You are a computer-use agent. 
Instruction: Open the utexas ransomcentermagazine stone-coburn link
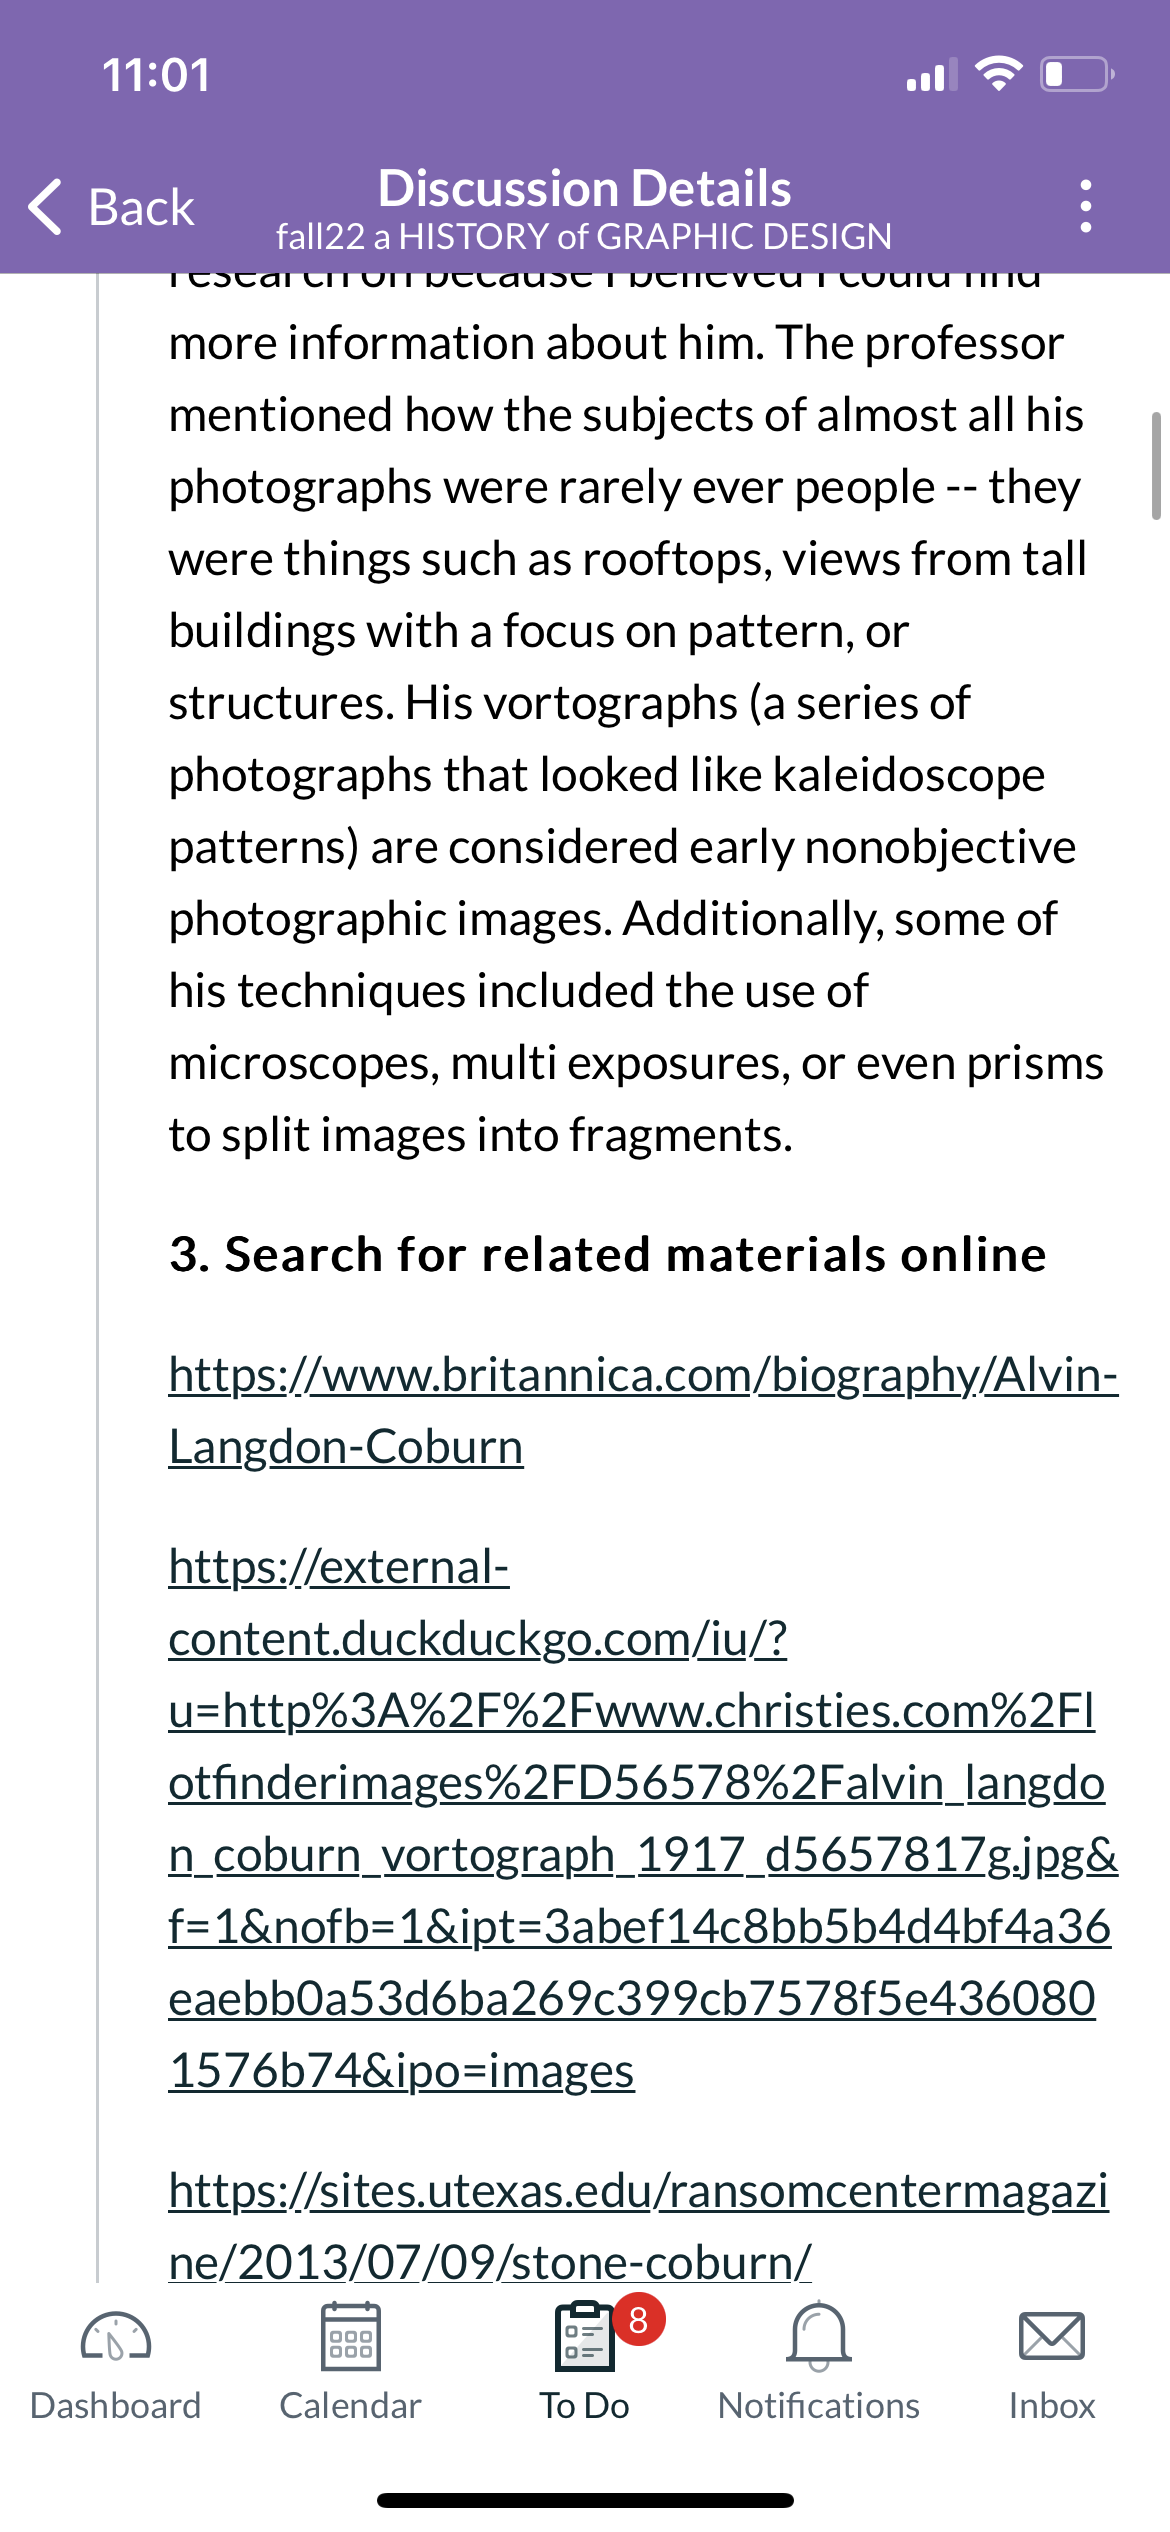point(639,2226)
